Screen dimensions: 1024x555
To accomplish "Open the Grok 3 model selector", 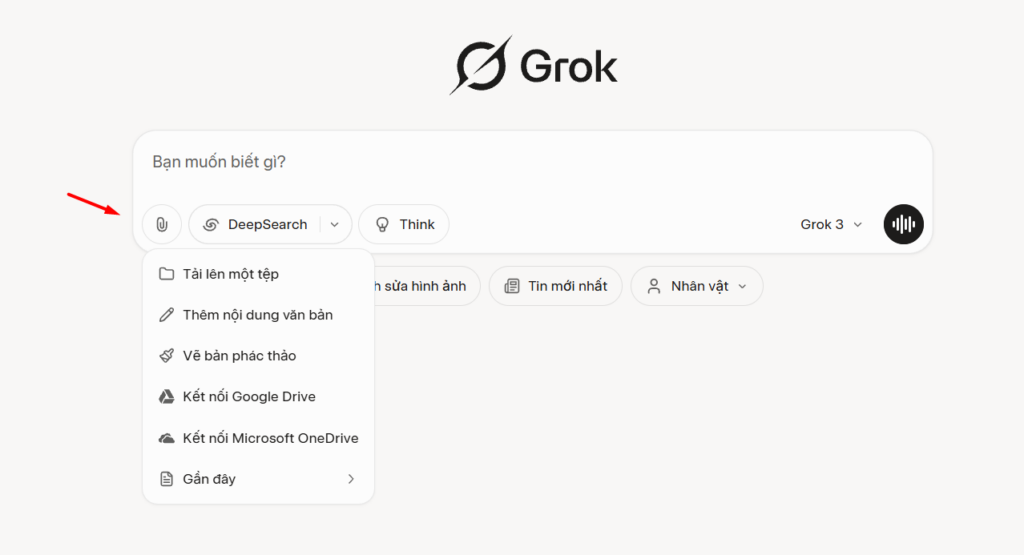I will coord(831,225).
